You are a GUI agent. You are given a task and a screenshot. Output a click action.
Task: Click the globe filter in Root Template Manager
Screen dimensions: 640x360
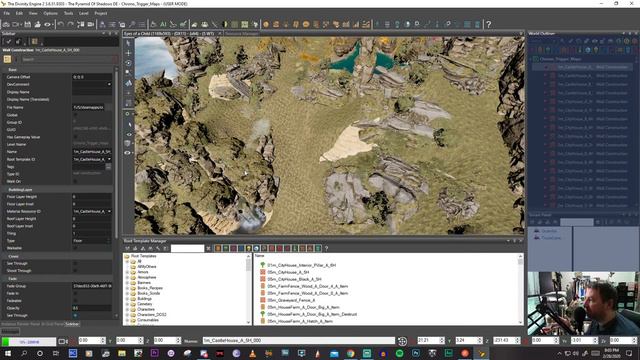click(x=256, y=248)
